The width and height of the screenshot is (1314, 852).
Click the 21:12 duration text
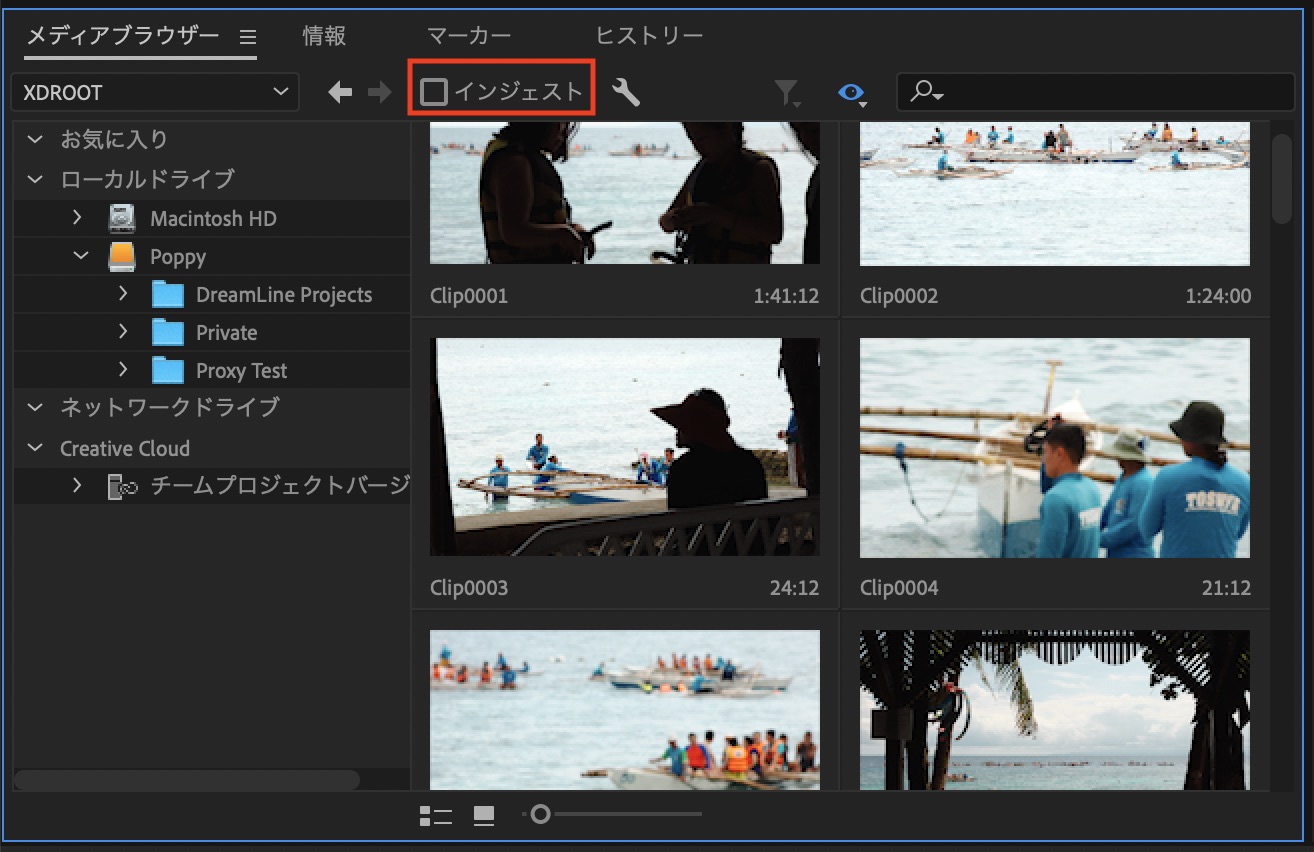pos(1226,588)
